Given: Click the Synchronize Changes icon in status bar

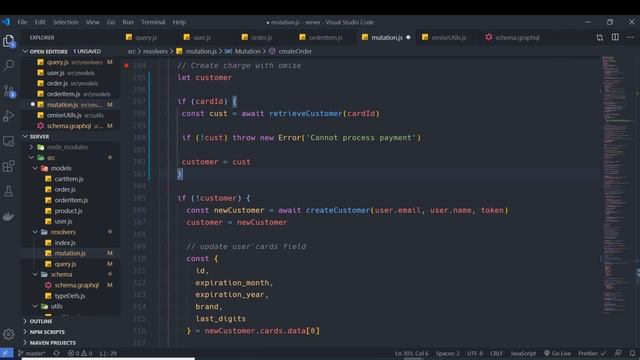Looking at the screenshot, I should tap(56, 353).
